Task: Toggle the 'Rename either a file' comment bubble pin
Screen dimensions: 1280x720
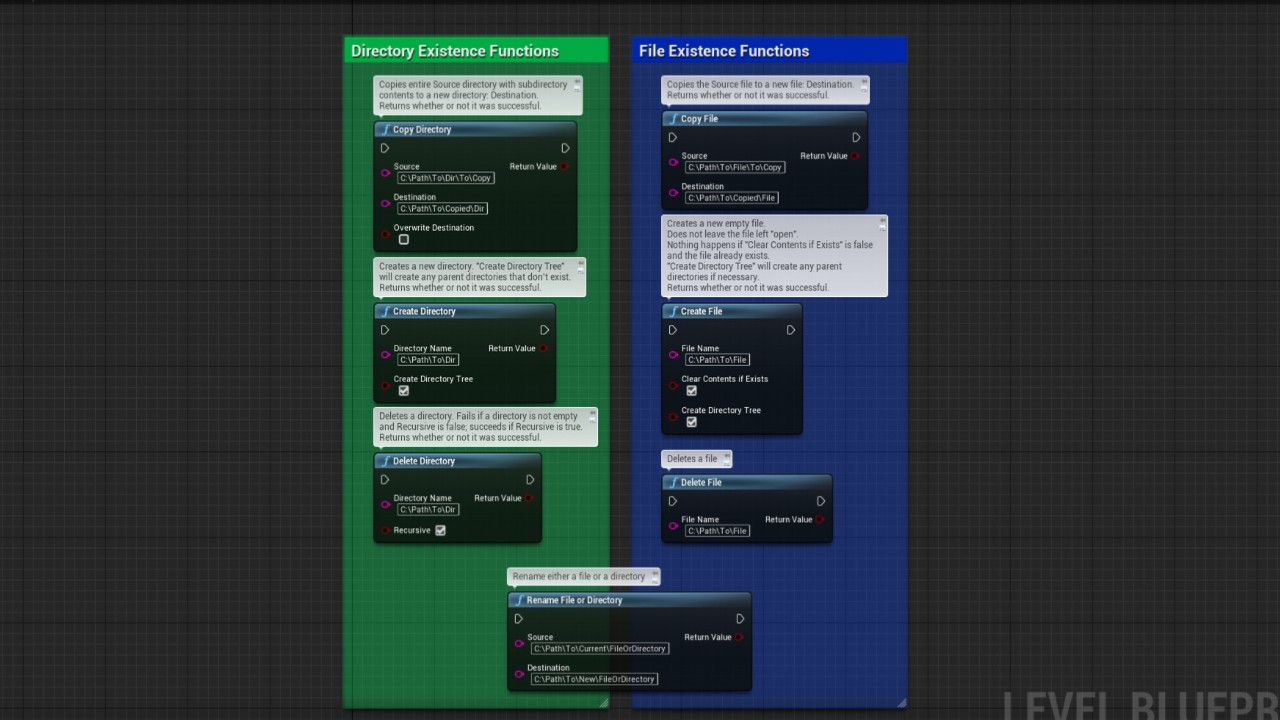Action: (x=655, y=575)
